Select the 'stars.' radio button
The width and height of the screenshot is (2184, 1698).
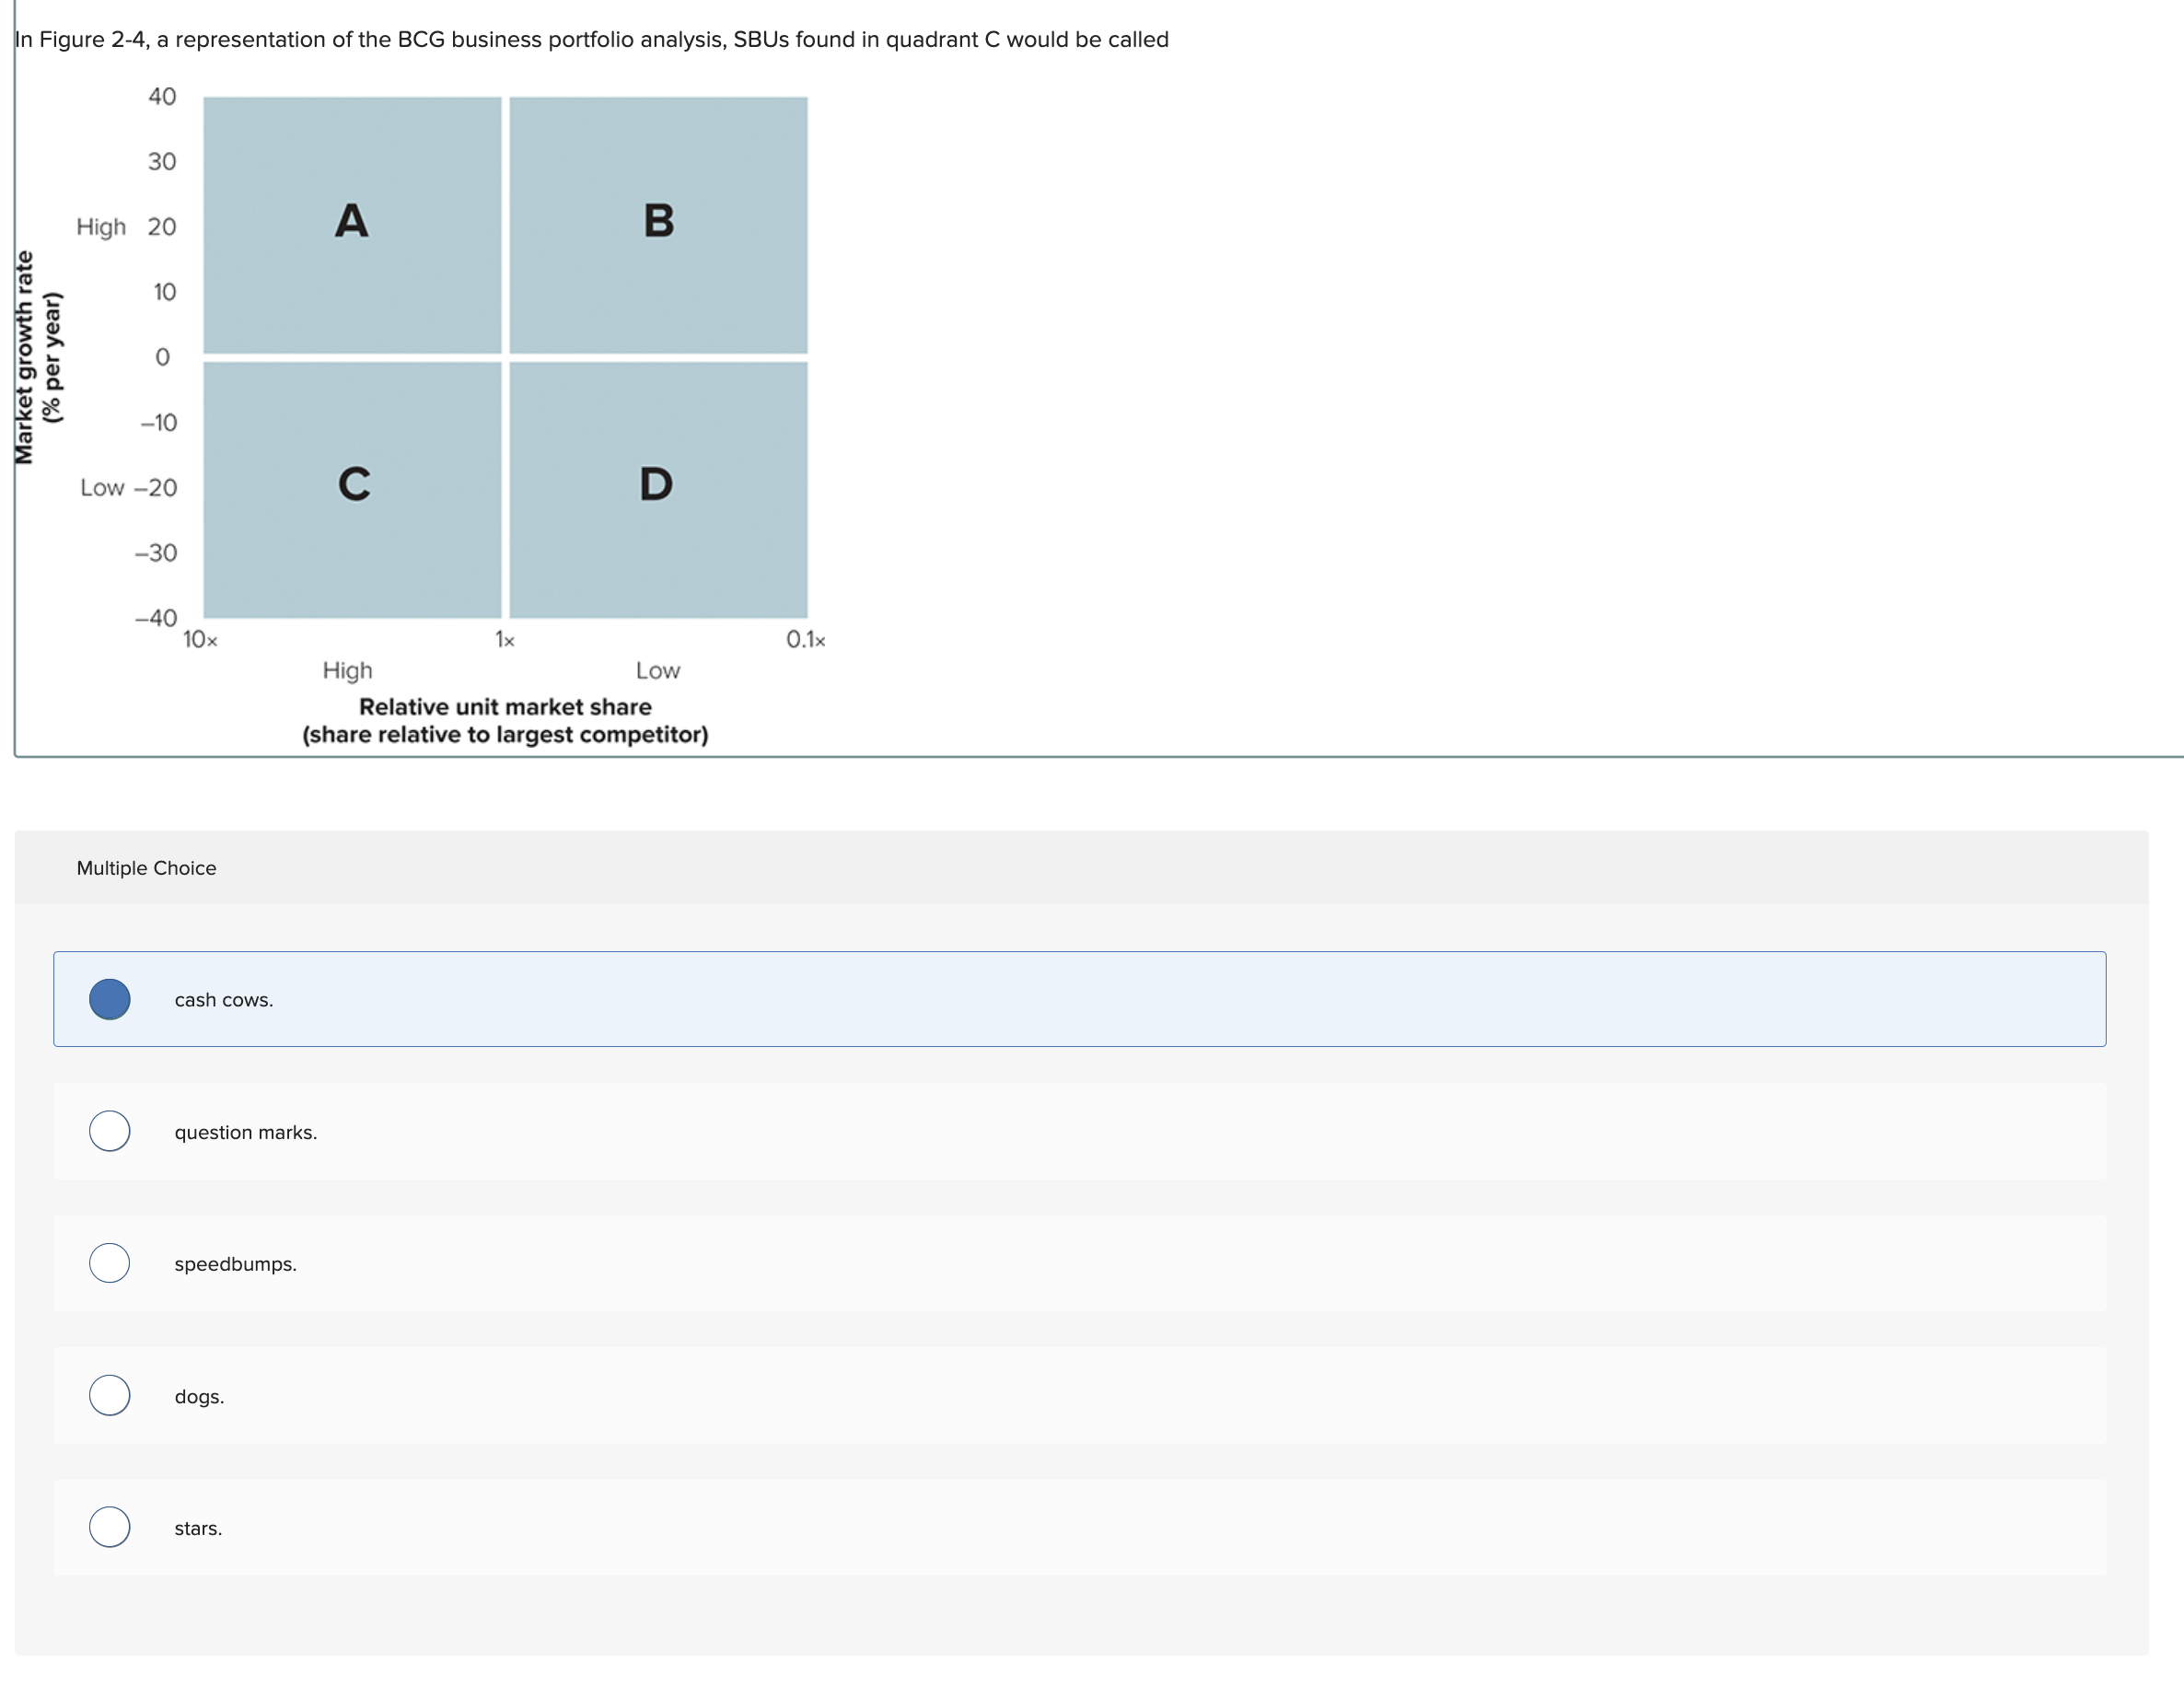(x=110, y=1527)
